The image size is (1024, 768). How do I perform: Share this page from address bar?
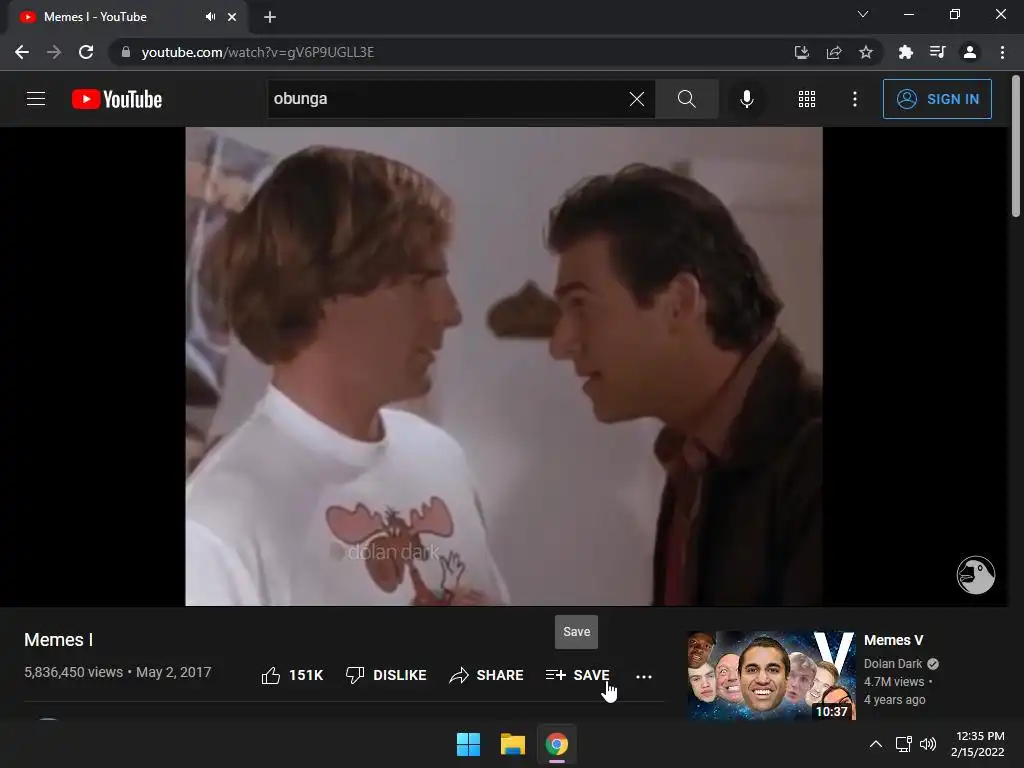click(834, 52)
